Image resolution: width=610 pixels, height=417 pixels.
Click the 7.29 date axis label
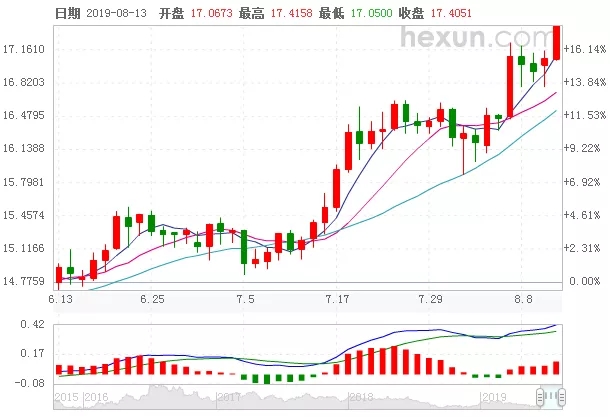(431, 300)
